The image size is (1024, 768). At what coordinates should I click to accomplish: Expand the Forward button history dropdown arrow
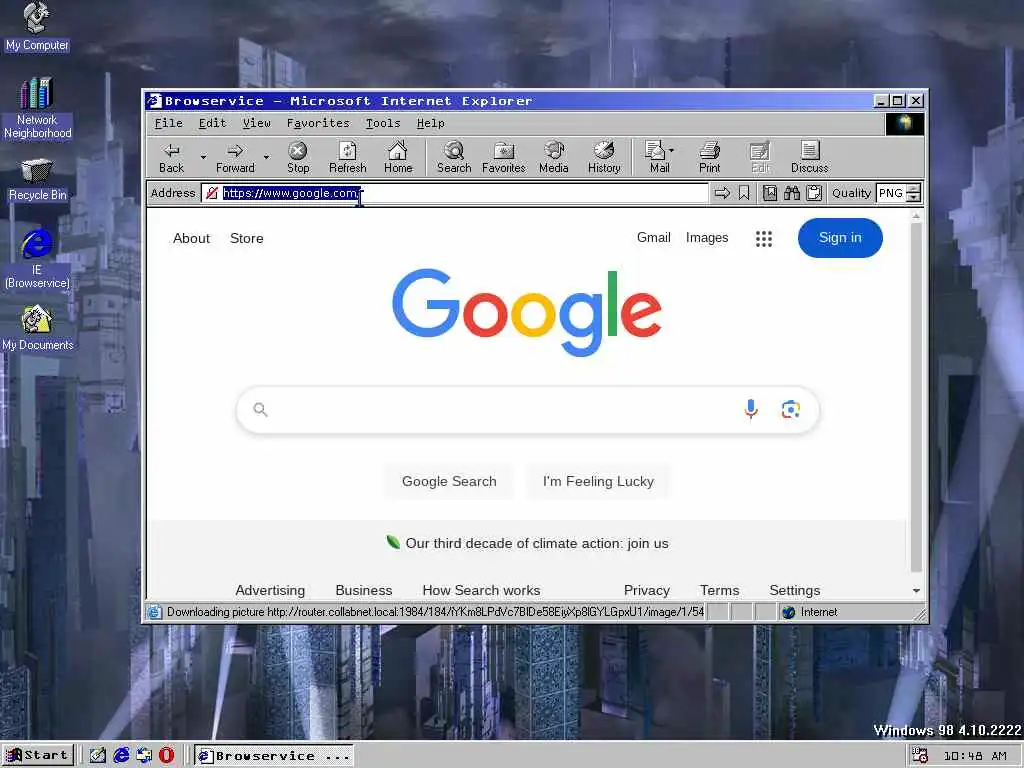click(x=266, y=157)
